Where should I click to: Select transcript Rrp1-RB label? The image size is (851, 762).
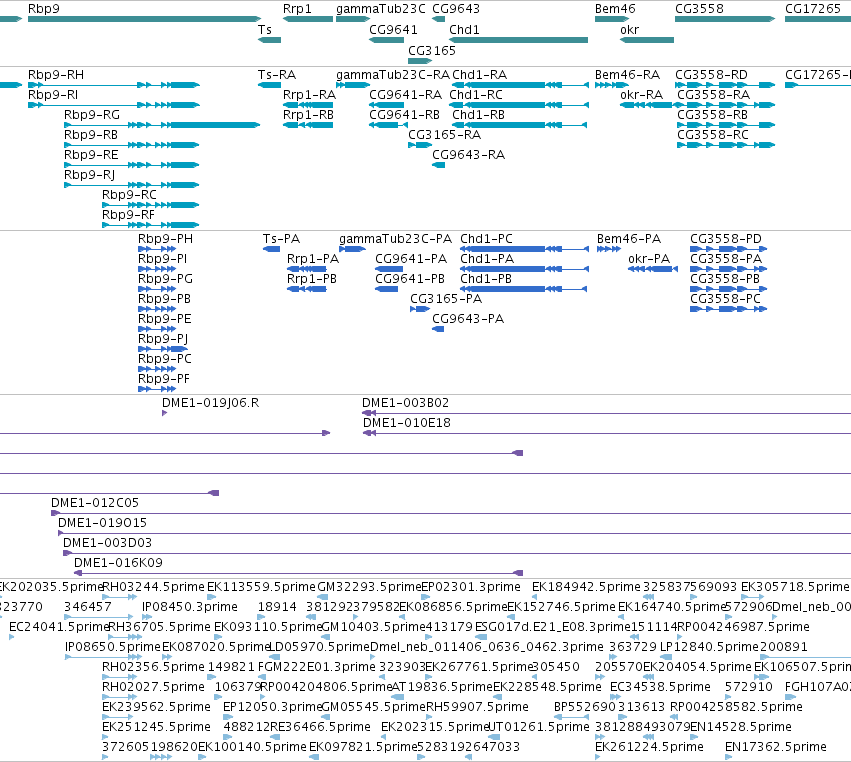308,115
